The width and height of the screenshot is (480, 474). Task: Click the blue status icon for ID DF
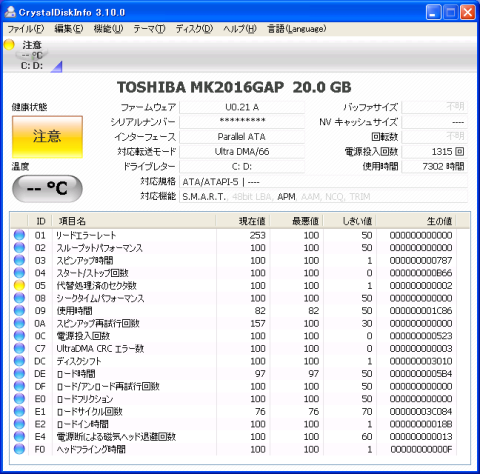pyautogui.click(x=19, y=386)
